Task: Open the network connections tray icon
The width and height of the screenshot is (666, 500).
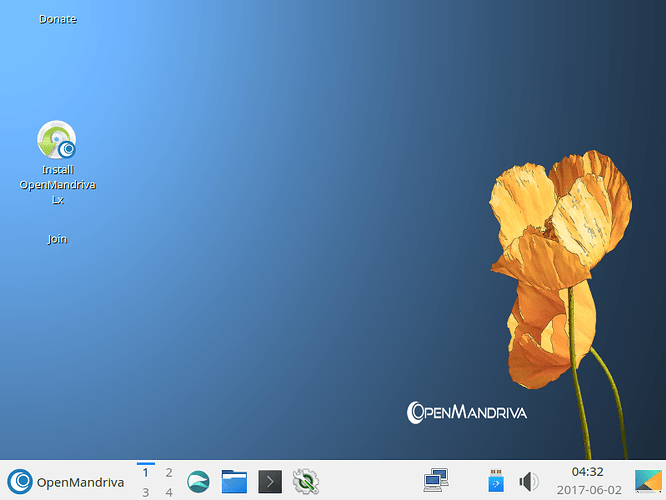Action: pyautogui.click(x=436, y=480)
